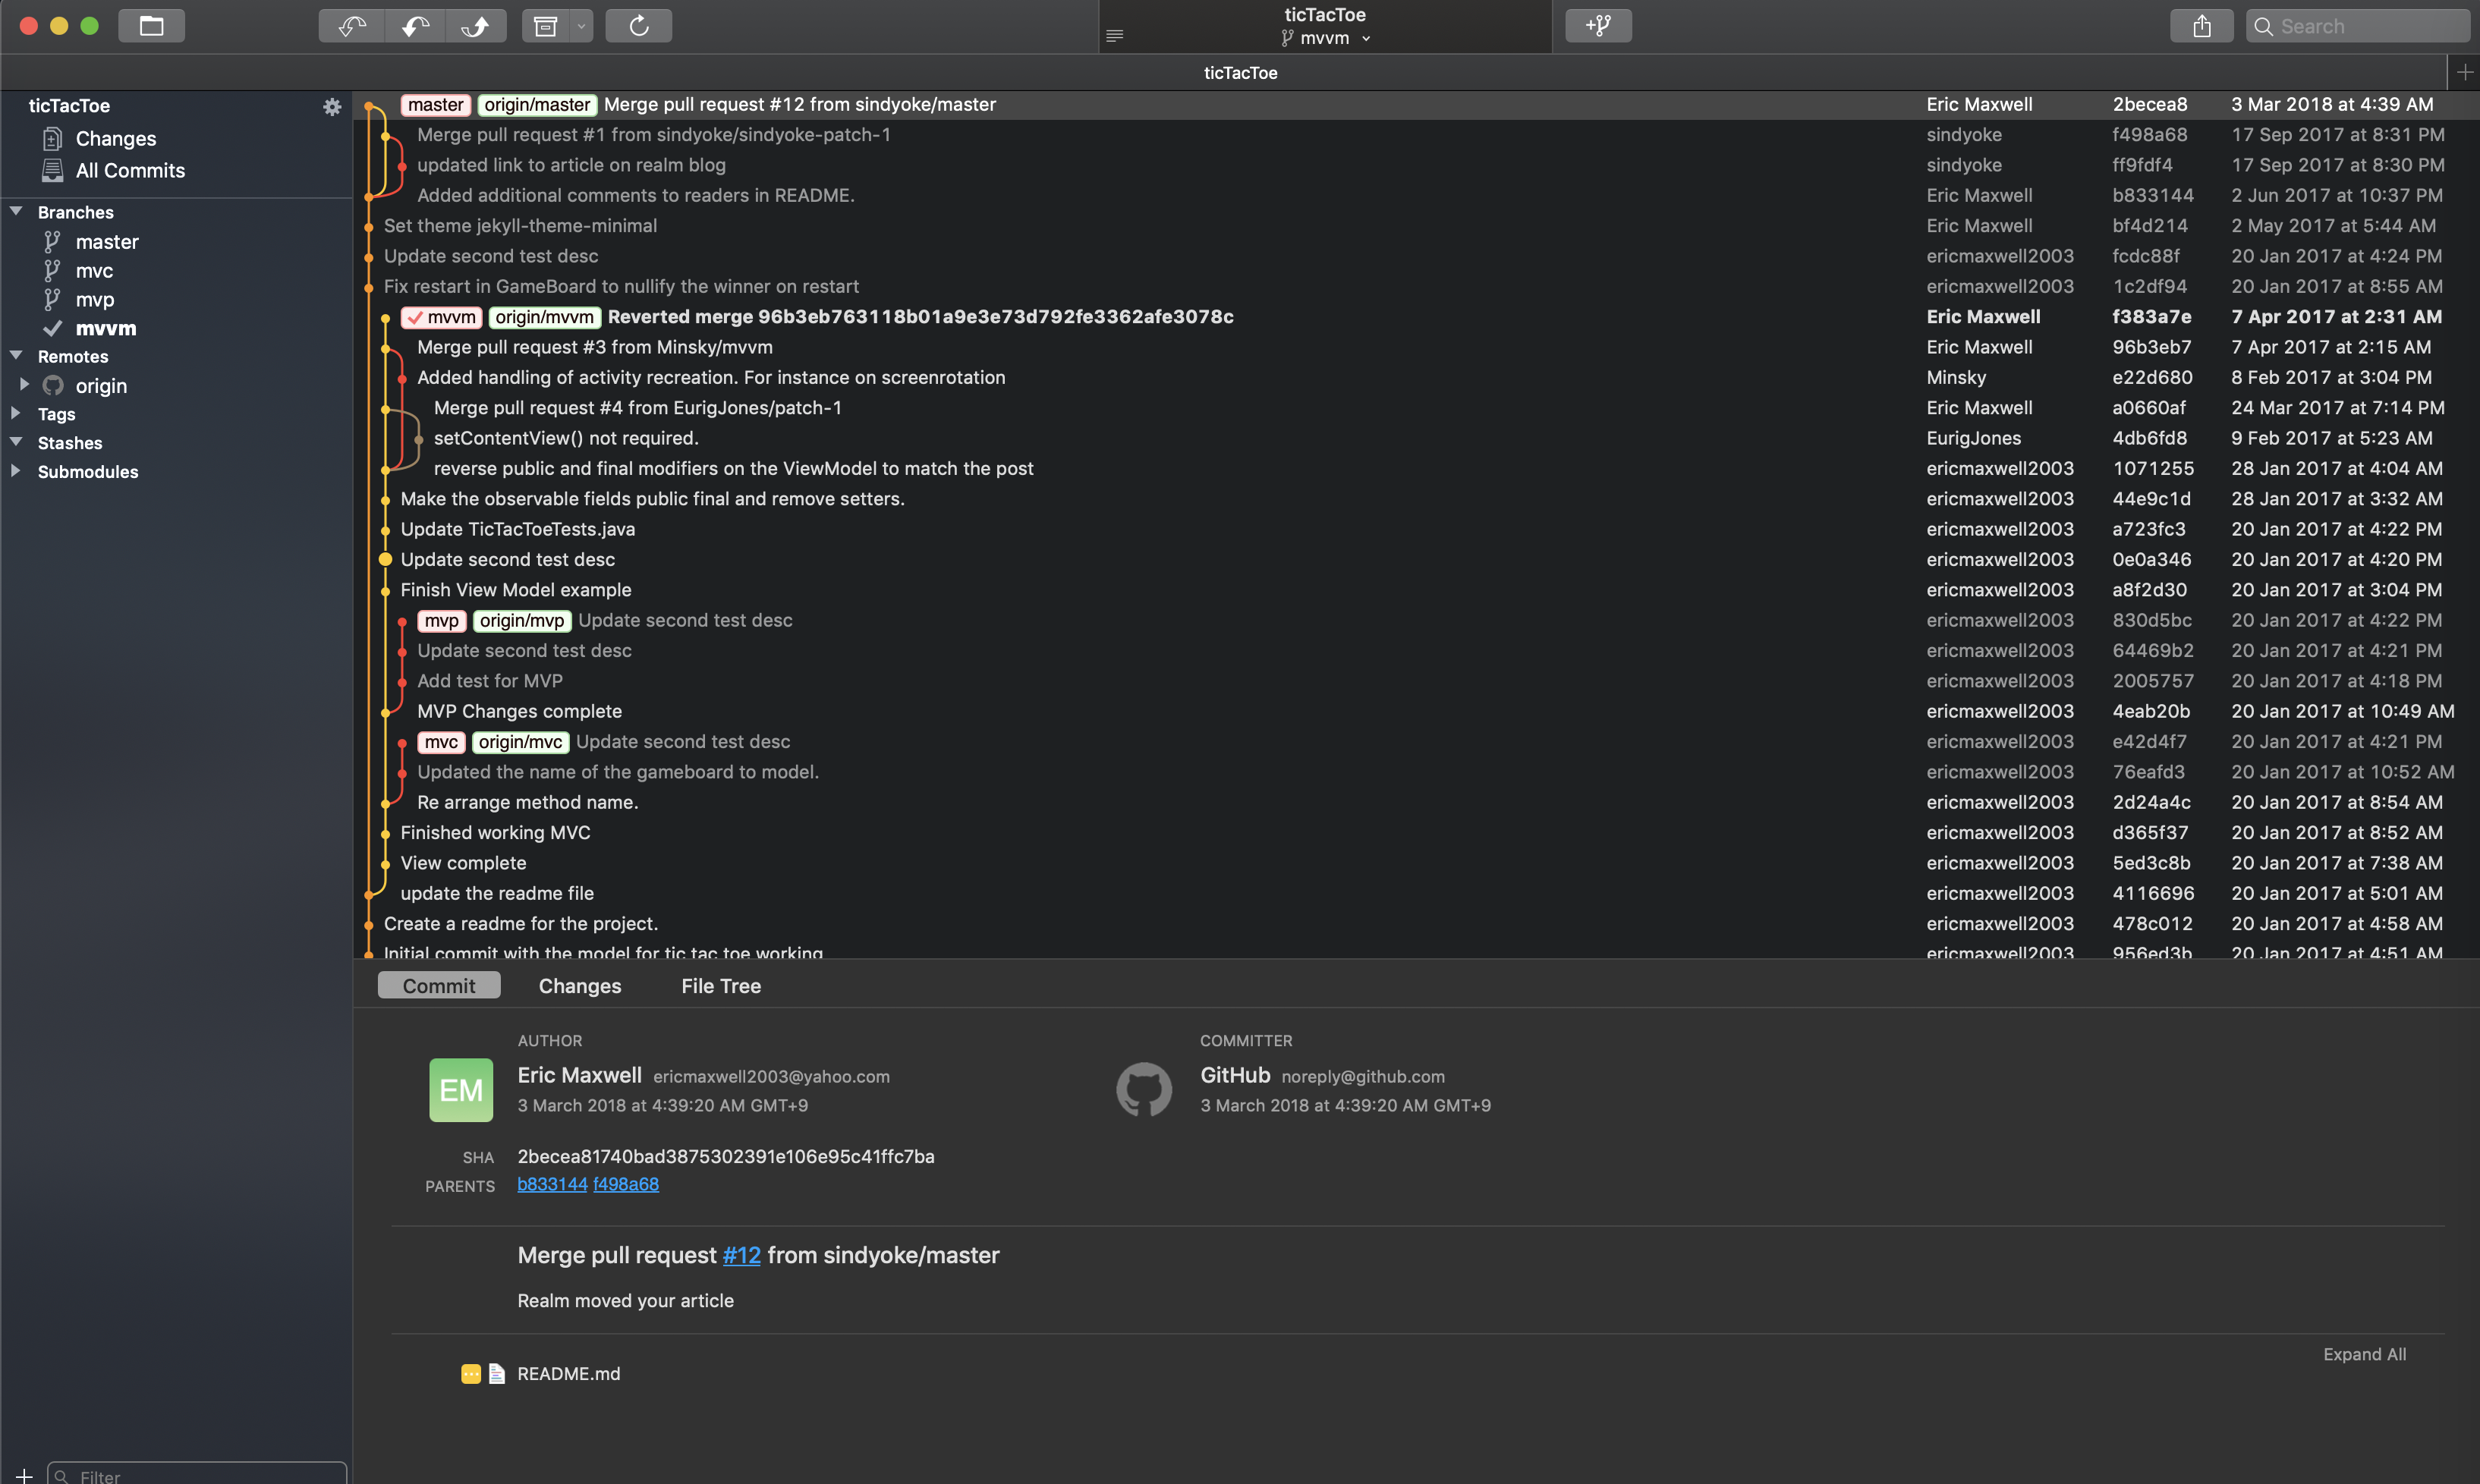
Task: Open the ticTacToe repository gear settings
Action: point(332,106)
